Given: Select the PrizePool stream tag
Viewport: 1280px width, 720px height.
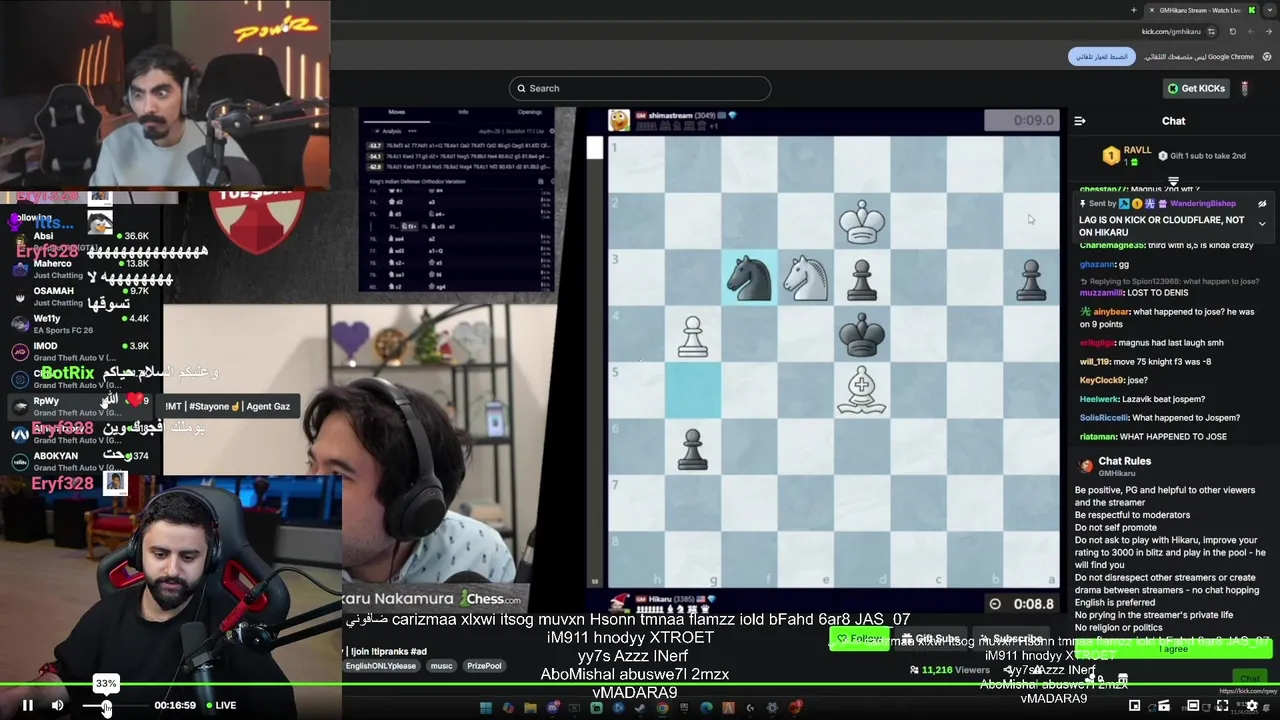Looking at the screenshot, I should point(484,666).
